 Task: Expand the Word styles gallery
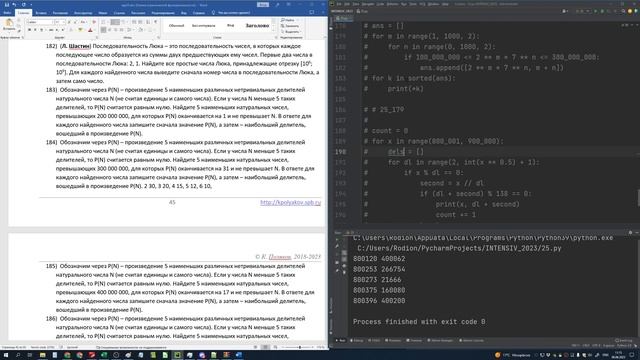(x=273, y=31)
